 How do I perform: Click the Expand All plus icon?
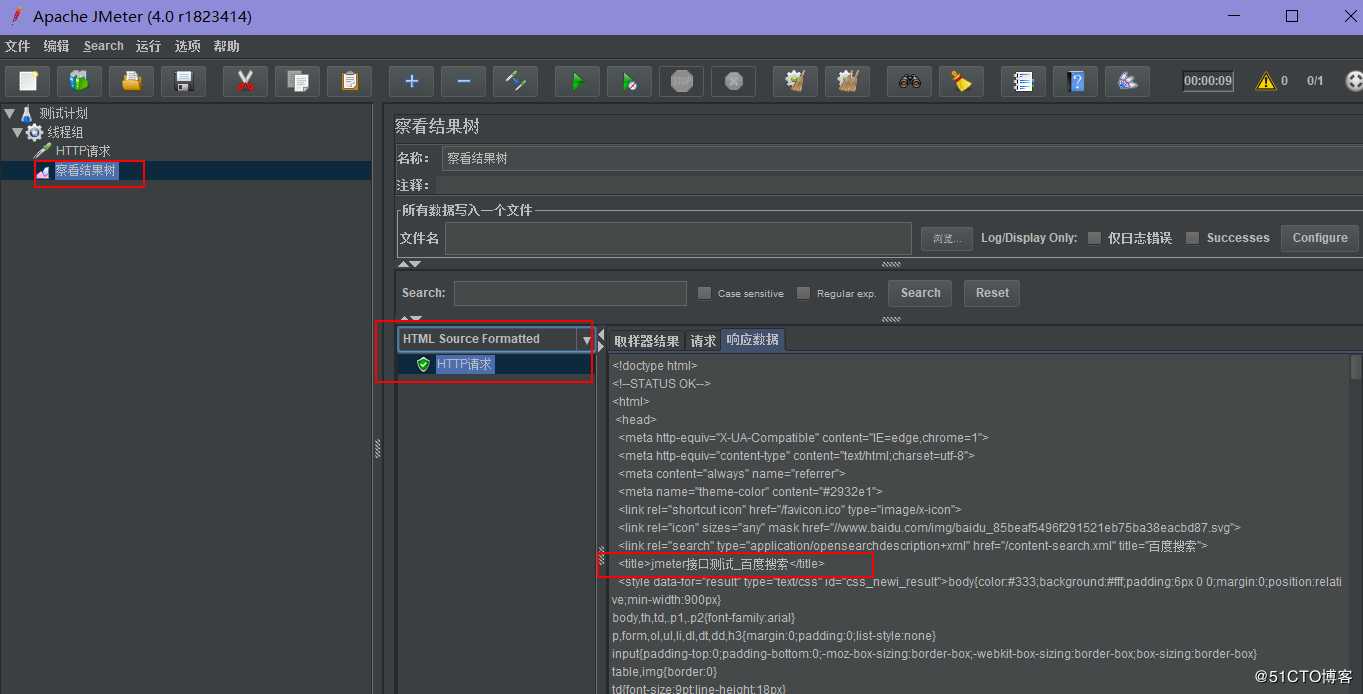point(411,81)
